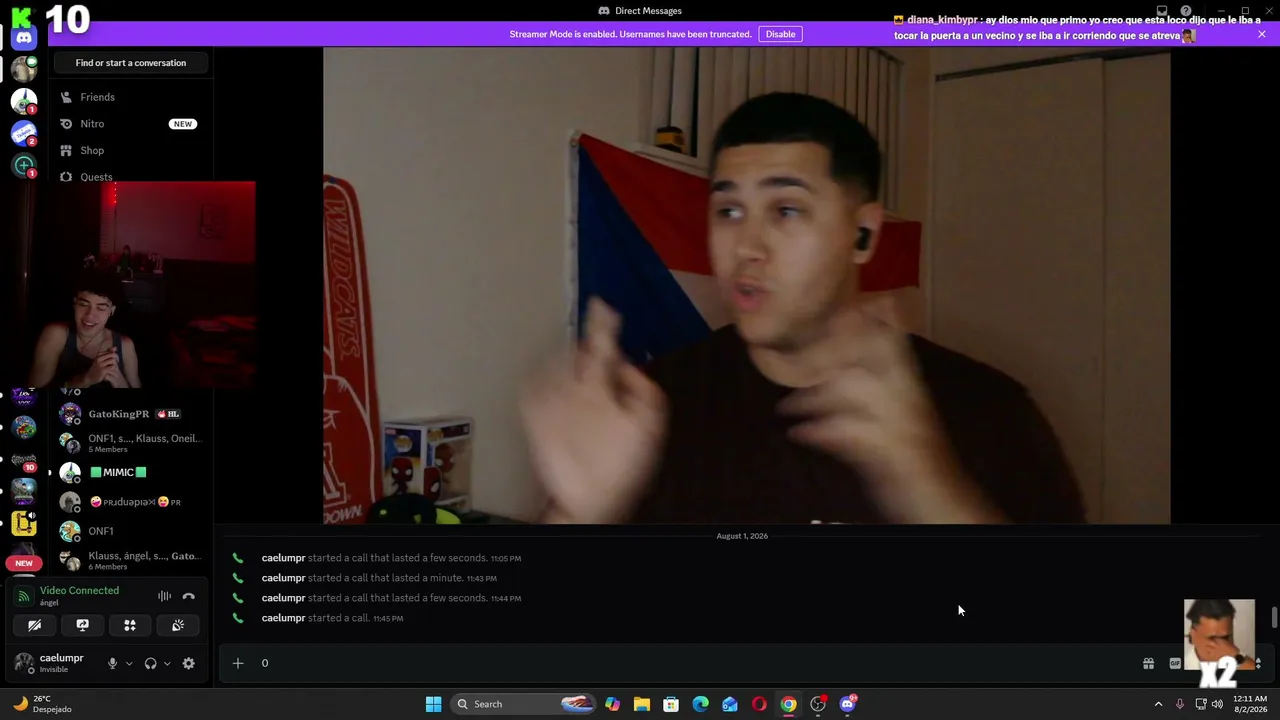Open the soundboard
Image resolution: width=1280 pixels, height=720 pixels.
click(x=178, y=625)
